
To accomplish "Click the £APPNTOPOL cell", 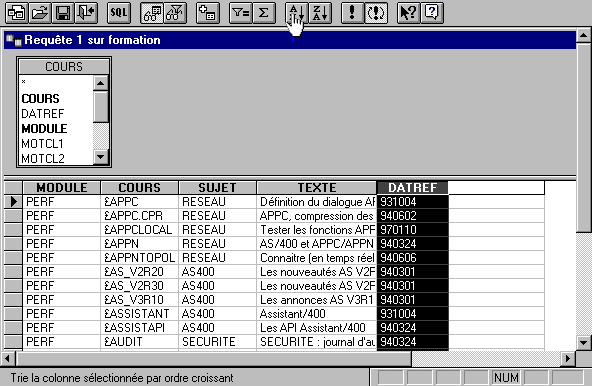I will 139,258.
